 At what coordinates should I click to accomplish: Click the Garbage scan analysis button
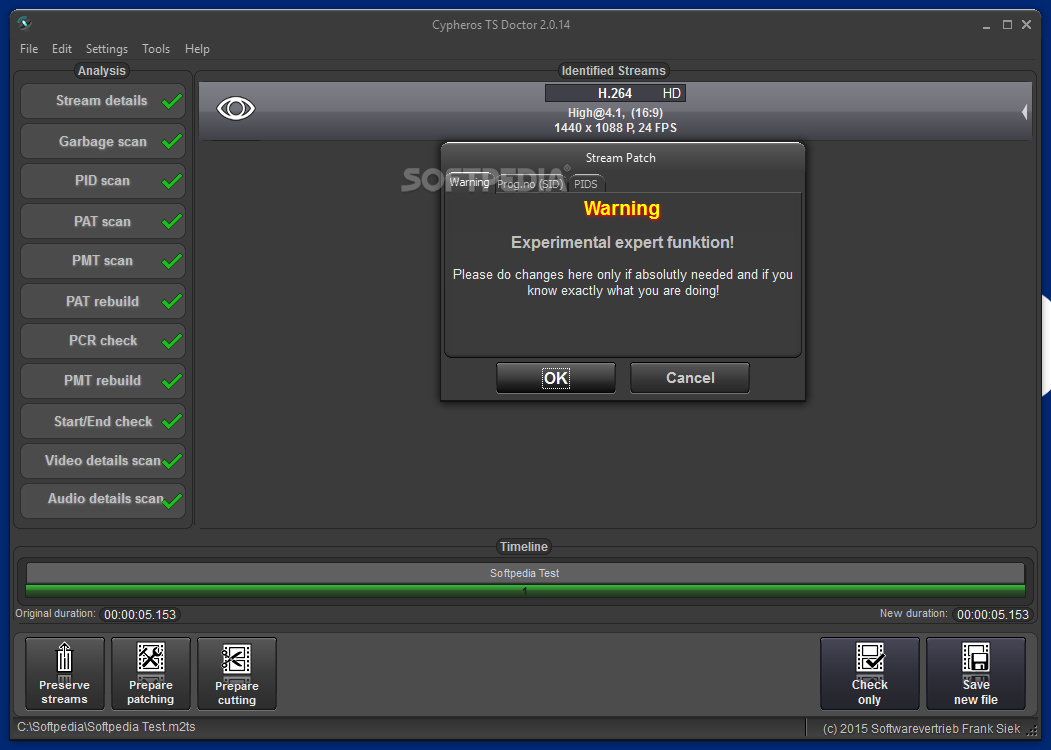click(103, 141)
